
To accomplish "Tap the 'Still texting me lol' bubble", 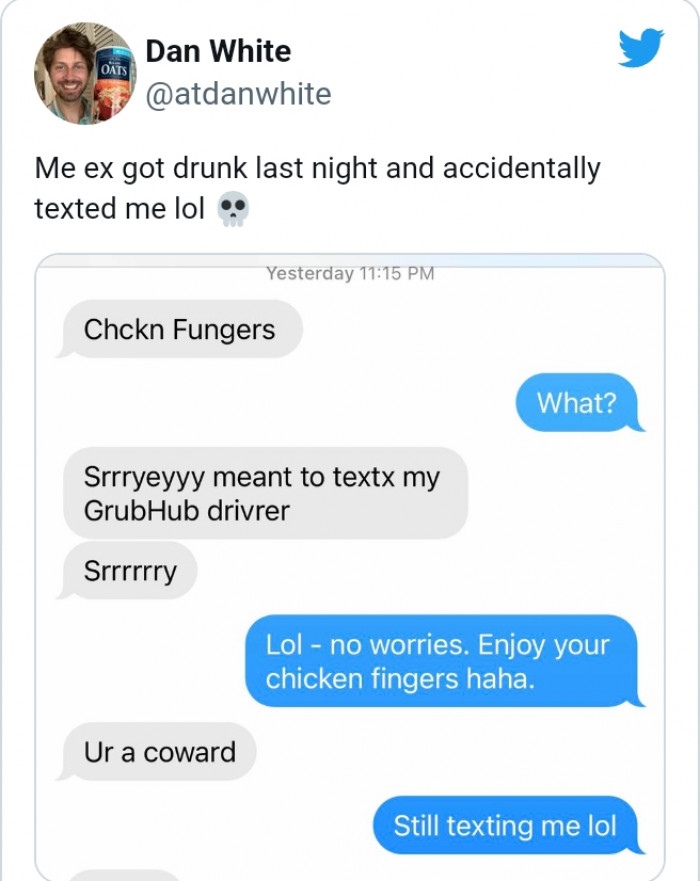I will 508,825.
